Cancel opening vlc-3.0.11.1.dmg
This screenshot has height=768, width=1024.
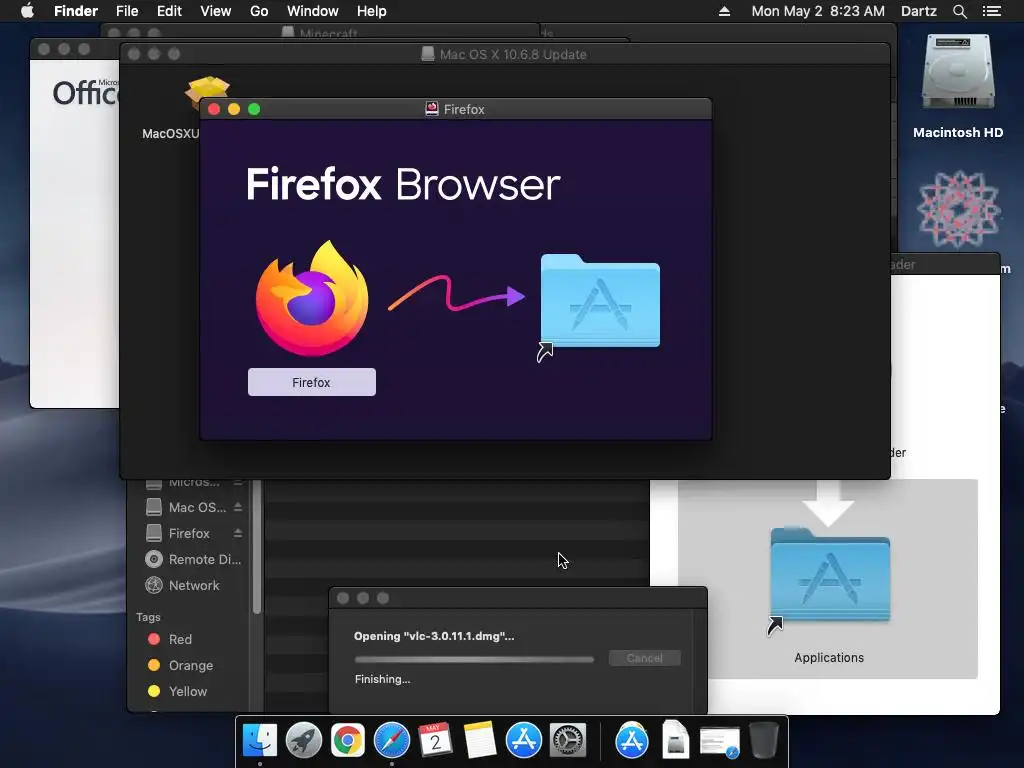coord(645,658)
